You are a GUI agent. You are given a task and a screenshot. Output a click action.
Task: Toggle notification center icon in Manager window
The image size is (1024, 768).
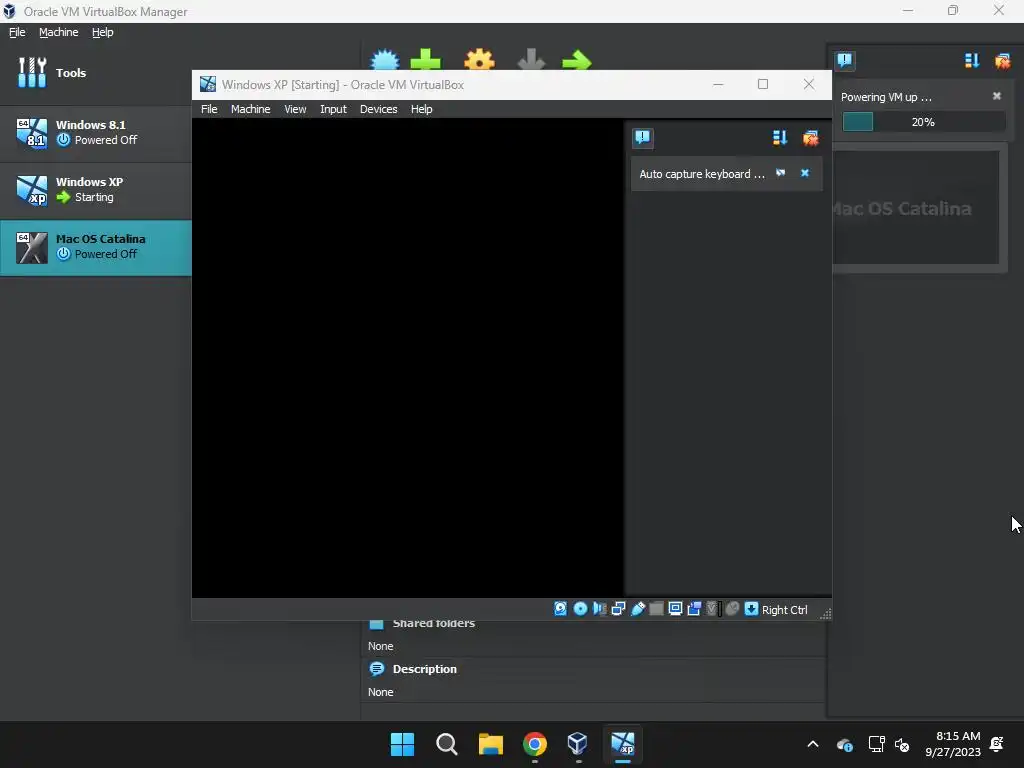844,61
